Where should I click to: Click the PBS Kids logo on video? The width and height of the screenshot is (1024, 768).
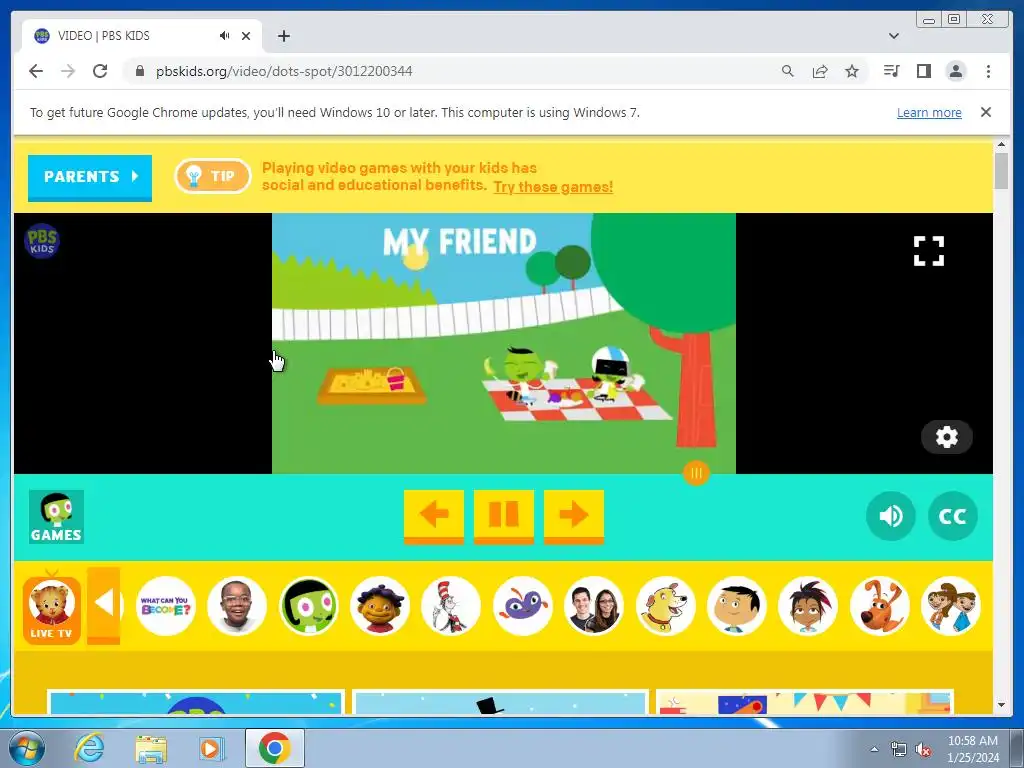tap(42, 241)
